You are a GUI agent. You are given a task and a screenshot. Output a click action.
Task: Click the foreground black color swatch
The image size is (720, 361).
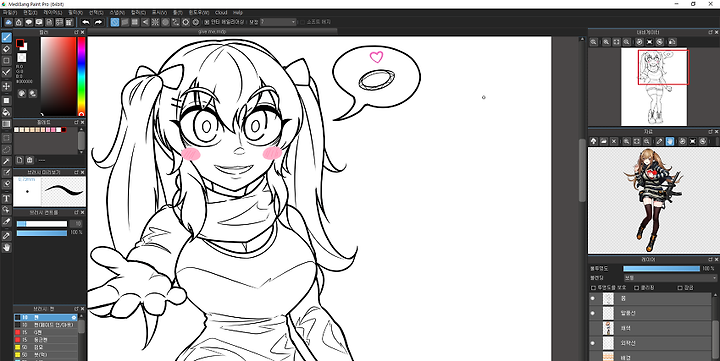click(x=20, y=43)
